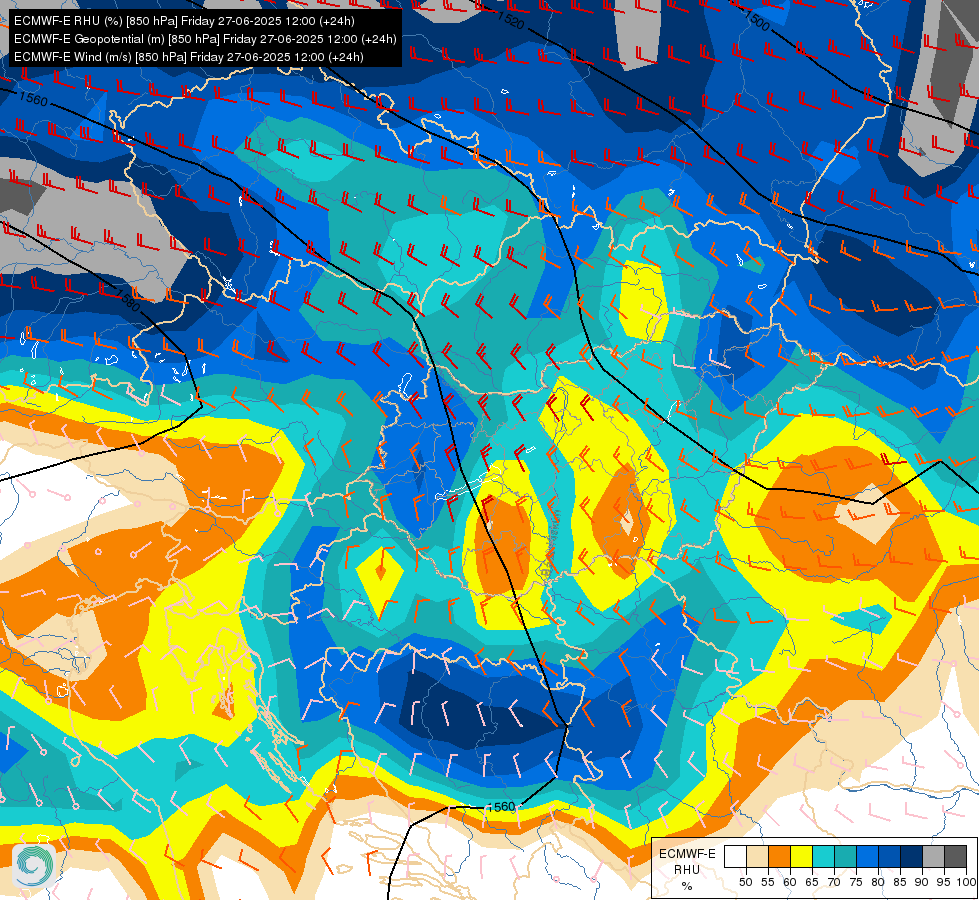Pick the light grey legend swatch for 90-95%
The image size is (979, 900).
[x=933, y=856]
